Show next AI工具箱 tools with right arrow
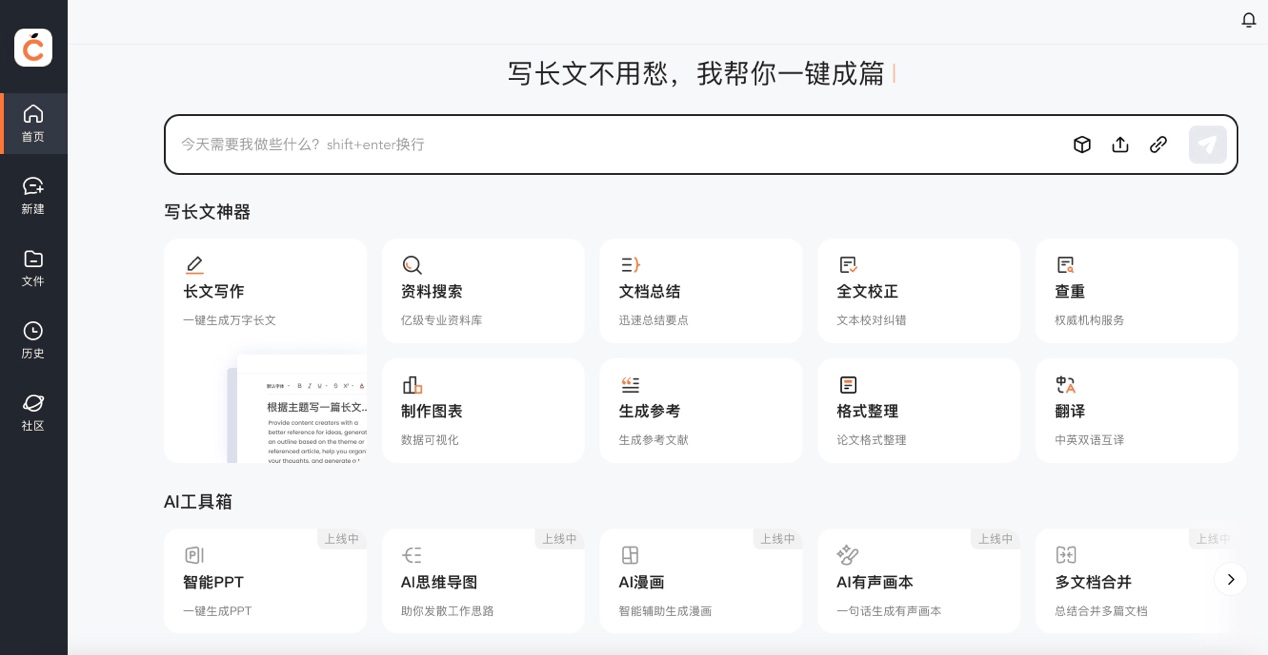This screenshot has height=655, width=1268. point(1231,579)
